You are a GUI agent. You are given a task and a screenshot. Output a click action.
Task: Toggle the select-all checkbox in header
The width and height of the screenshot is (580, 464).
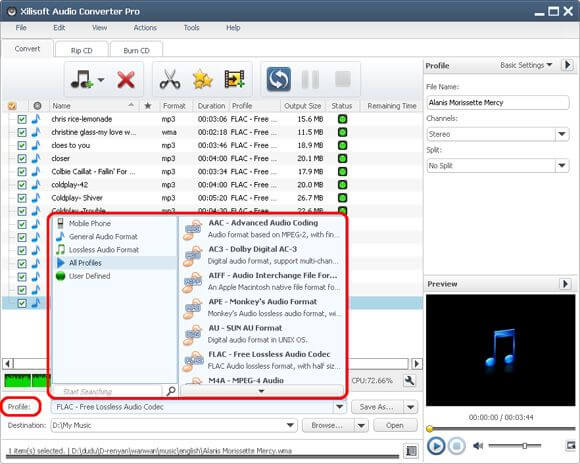click(12, 106)
